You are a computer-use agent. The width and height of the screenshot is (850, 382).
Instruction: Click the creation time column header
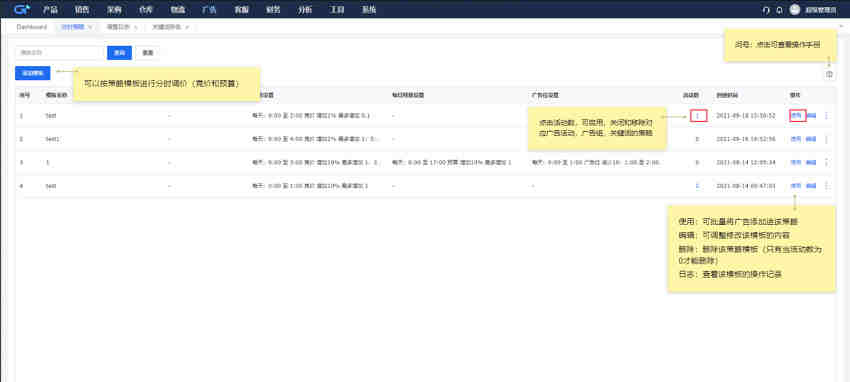(x=726, y=95)
